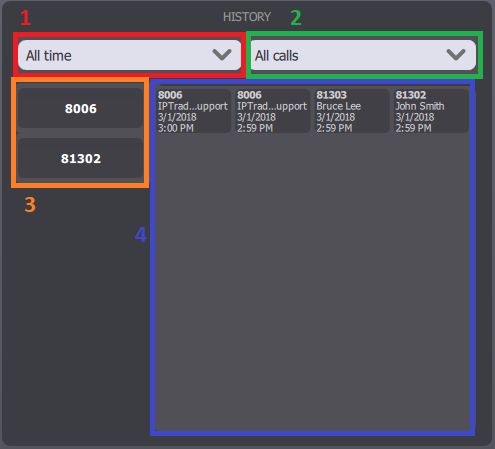Open the 81302 John Smith call entry
The width and height of the screenshot is (495, 449).
click(x=431, y=111)
